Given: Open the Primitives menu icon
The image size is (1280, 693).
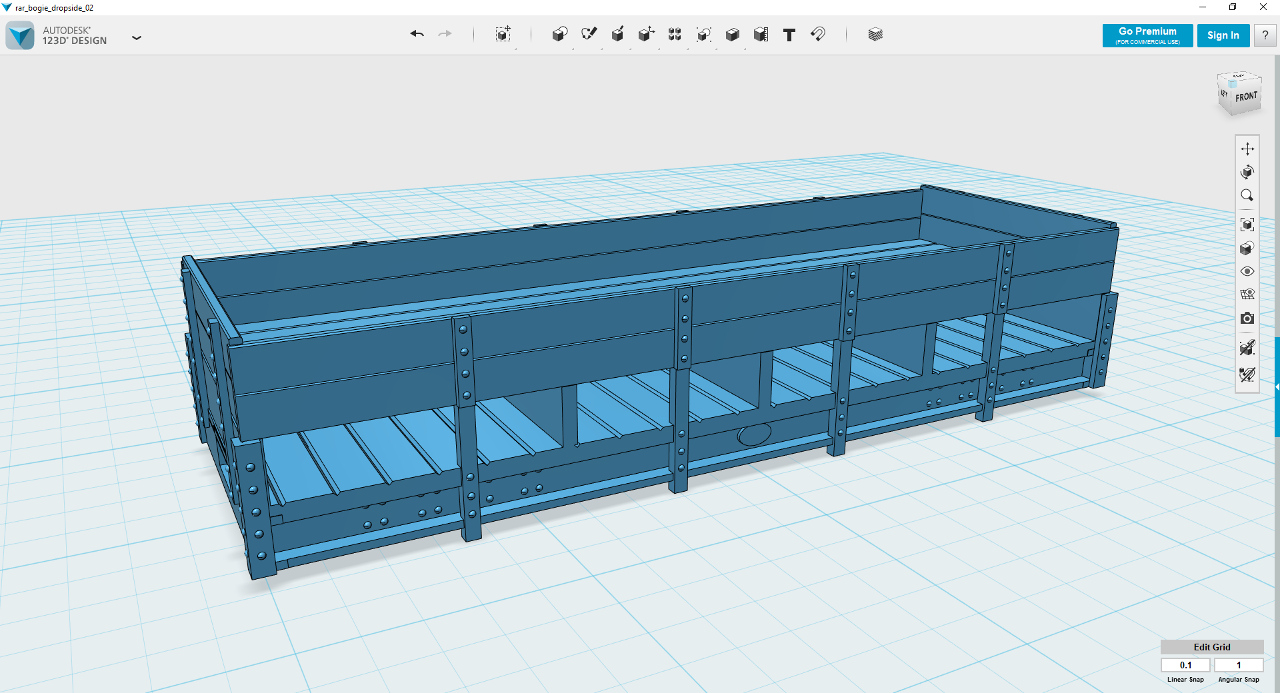Looking at the screenshot, I should 560,34.
